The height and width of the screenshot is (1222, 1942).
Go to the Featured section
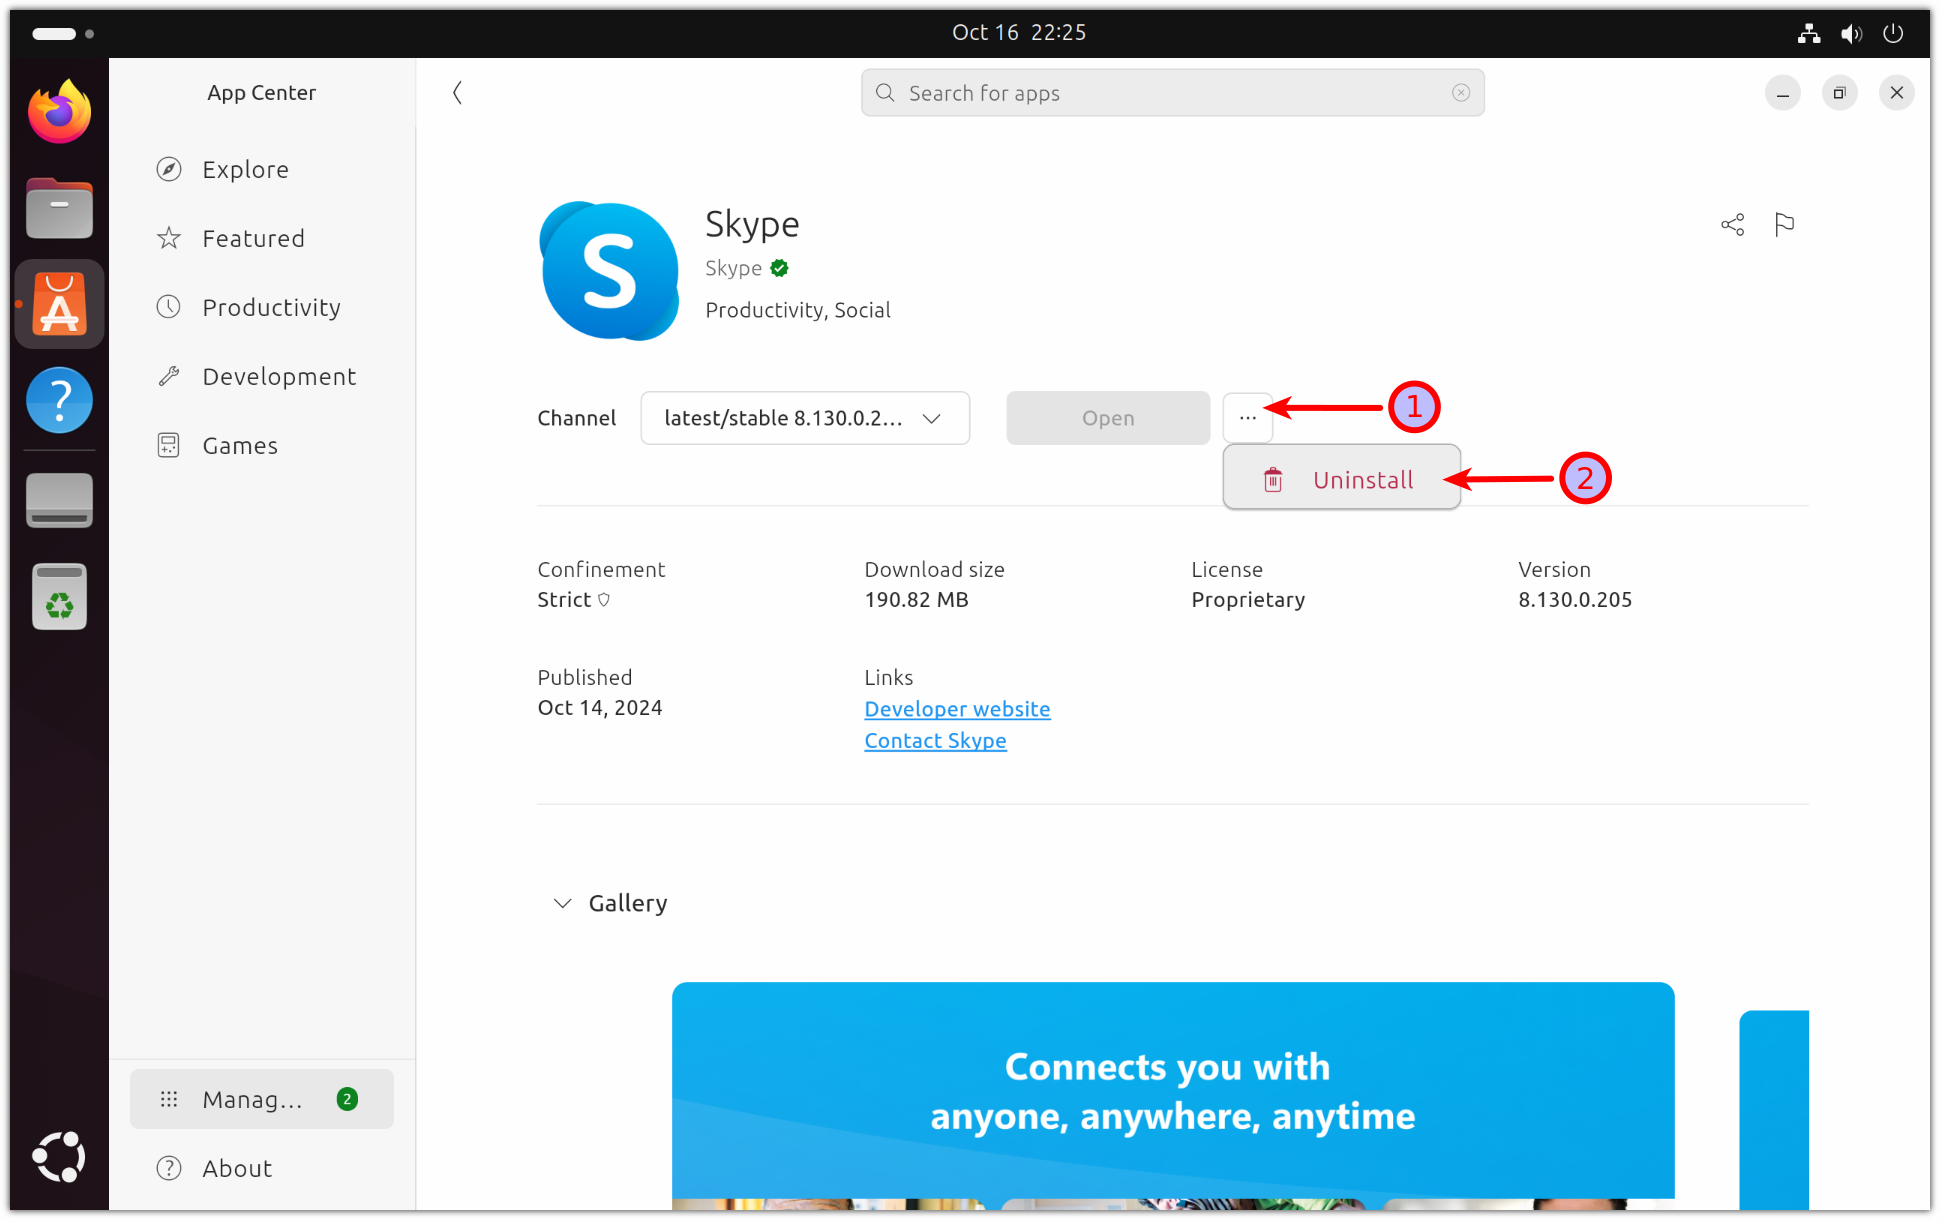pyautogui.click(x=262, y=239)
